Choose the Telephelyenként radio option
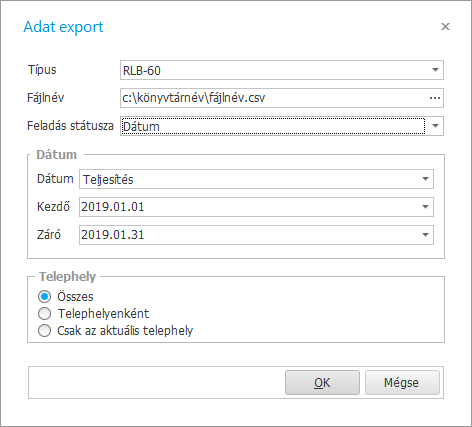Screen dimensions: 472x427 click(x=44, y=314)
